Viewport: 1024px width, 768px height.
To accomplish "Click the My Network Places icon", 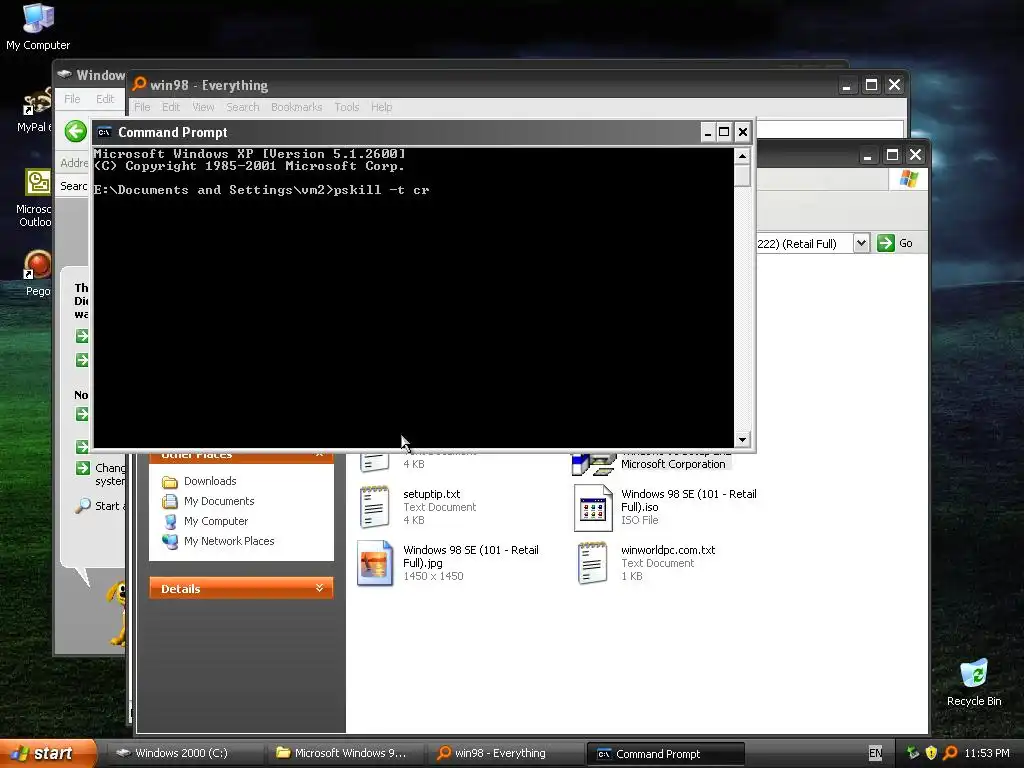I will pyautogui.click(x=170, y=541).
